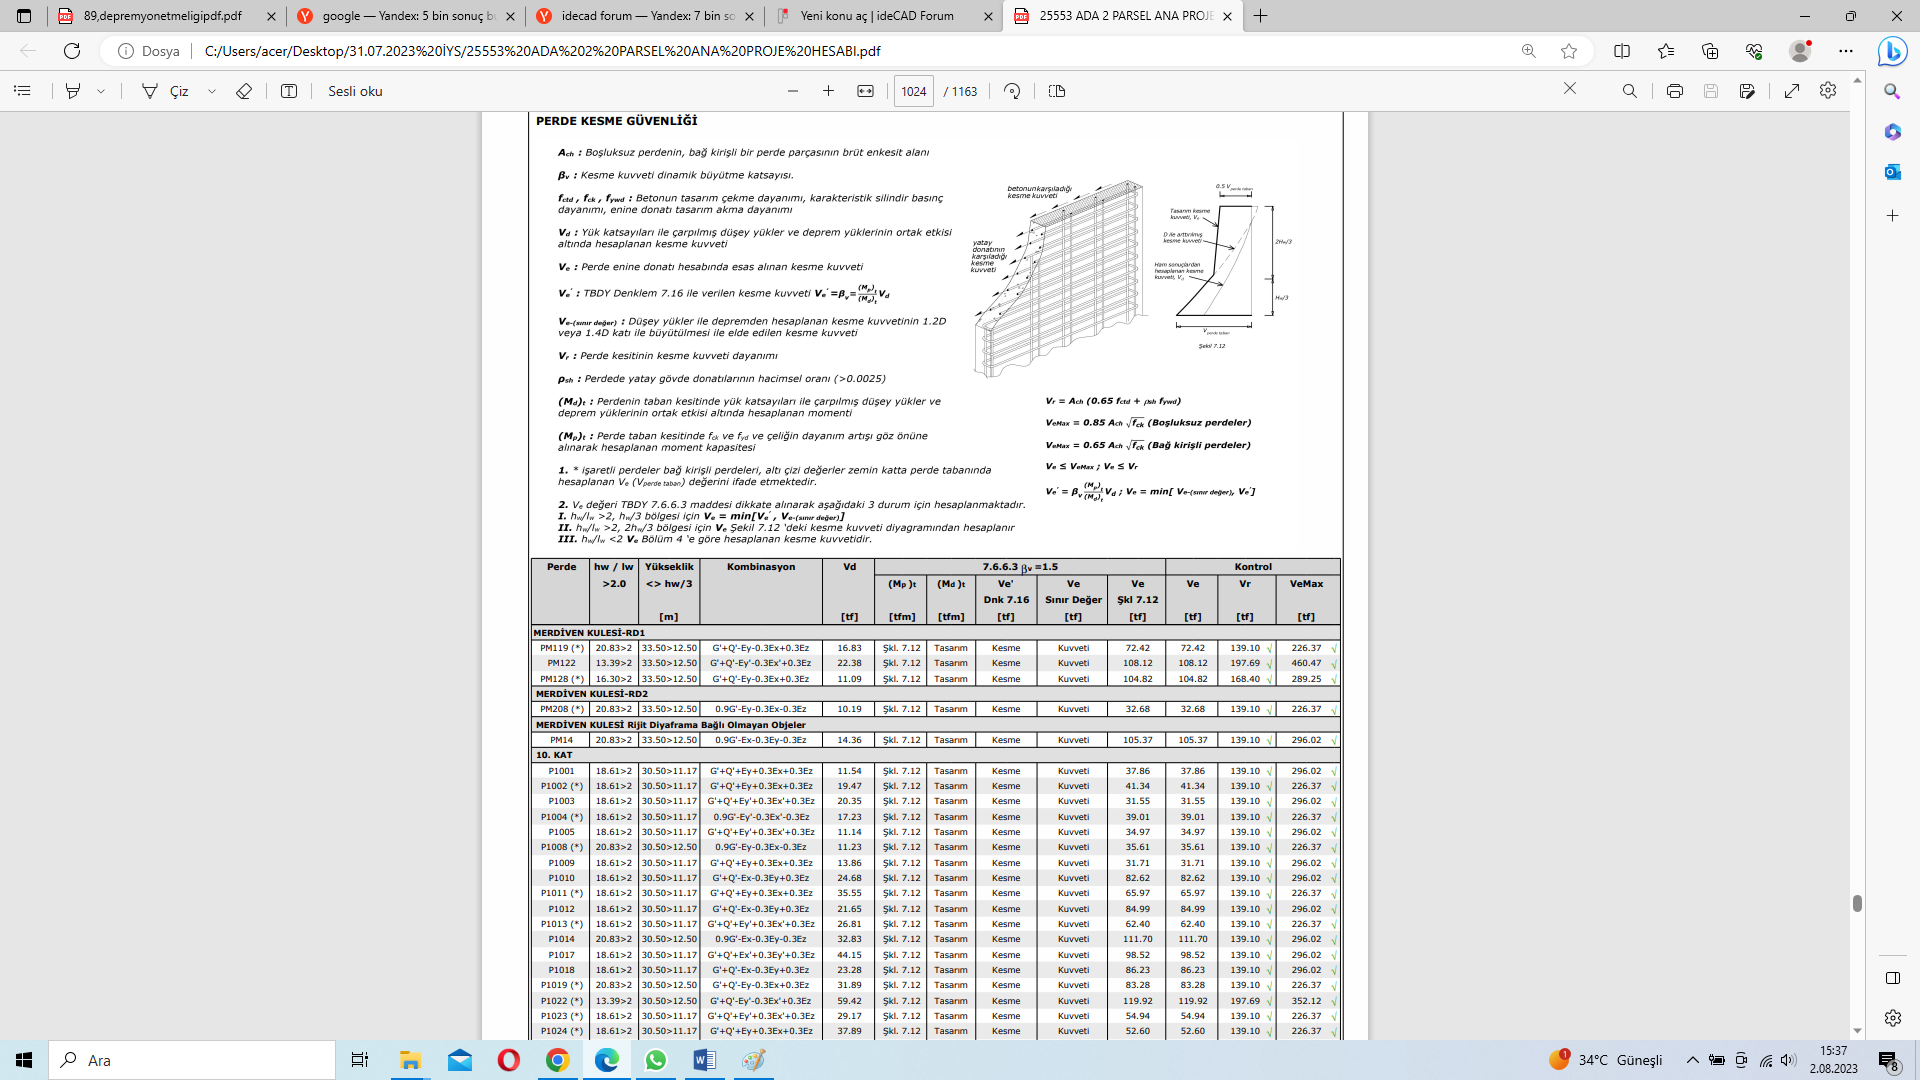Print the PDF with printer icon
This screenshot has width=1920, height=1080.
tap(1675, 91)
